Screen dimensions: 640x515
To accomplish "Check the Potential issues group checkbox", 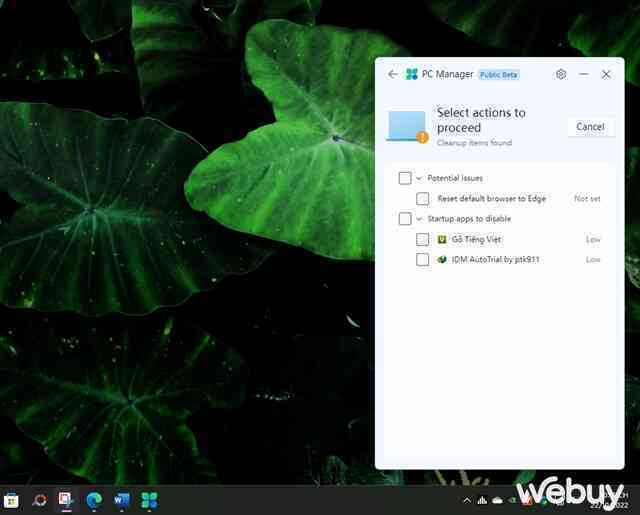I will pos(405,178).
